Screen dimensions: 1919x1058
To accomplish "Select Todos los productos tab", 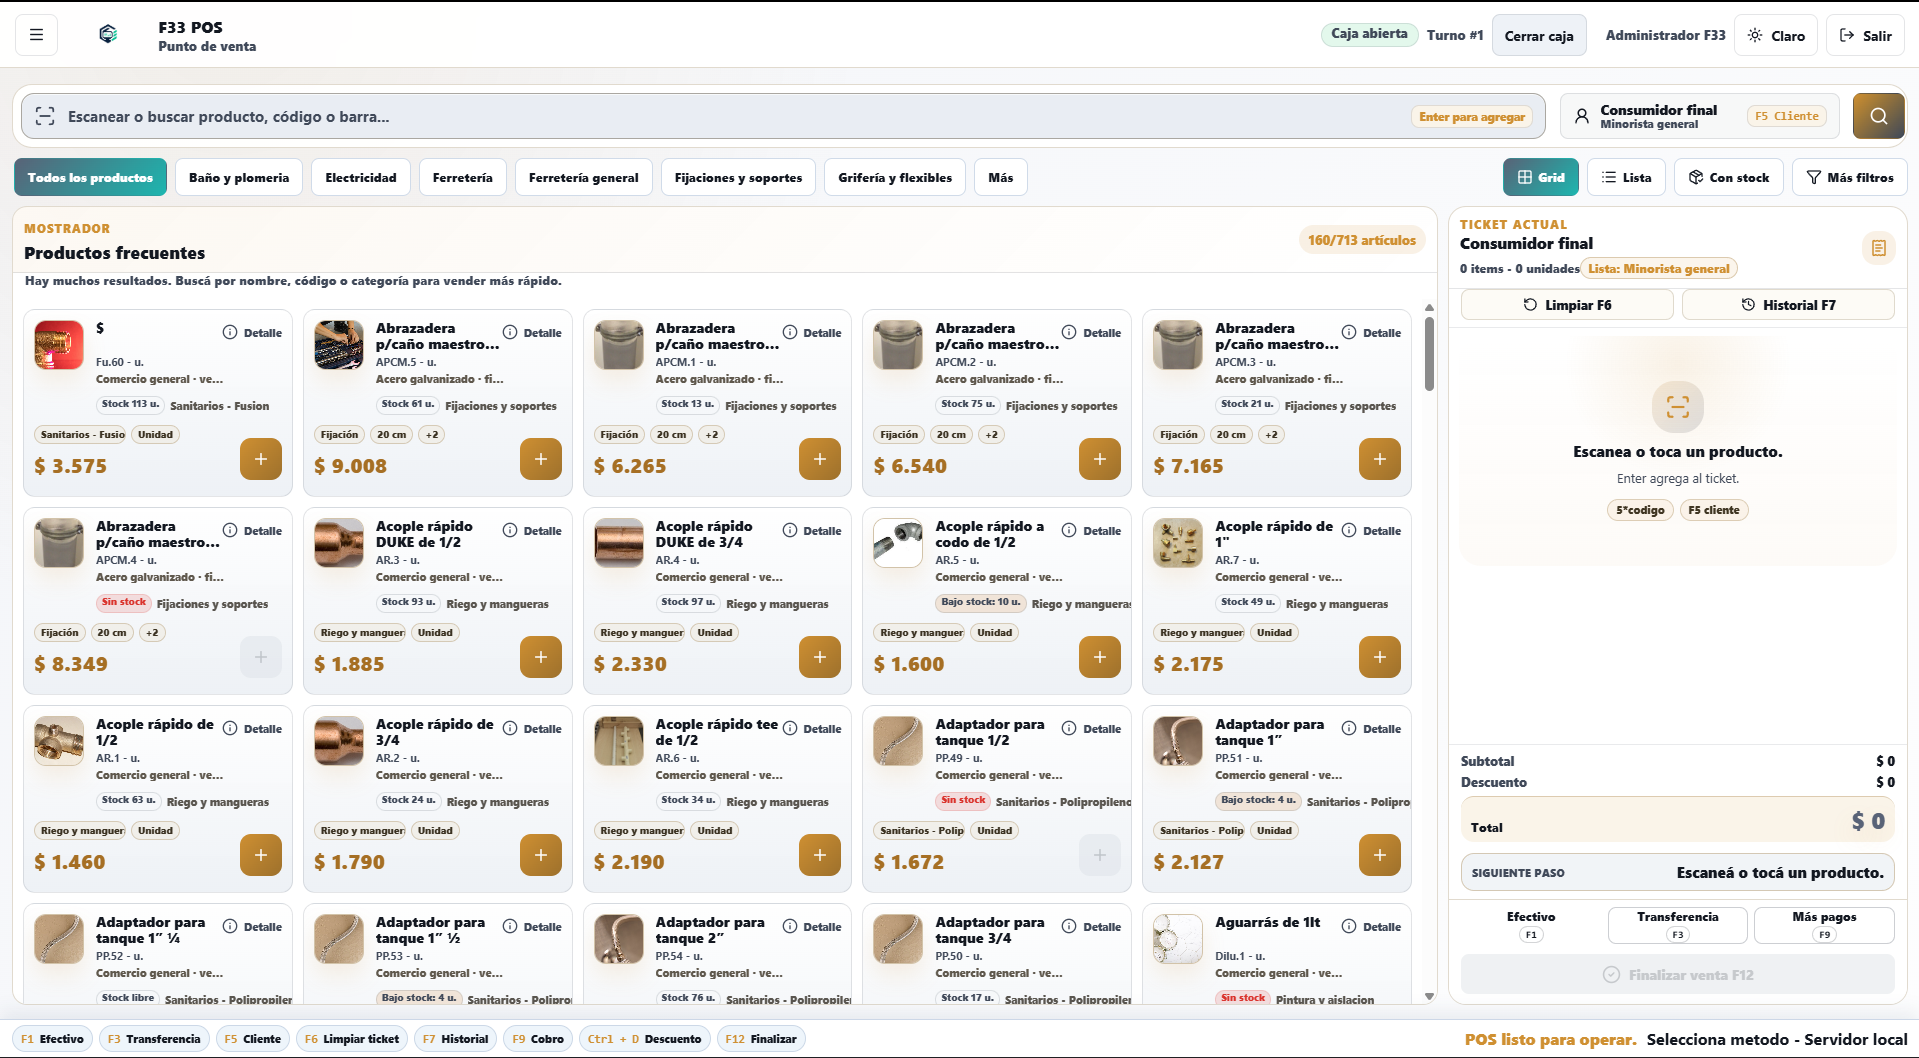I will pyautogui.click(x=90, y=177).
